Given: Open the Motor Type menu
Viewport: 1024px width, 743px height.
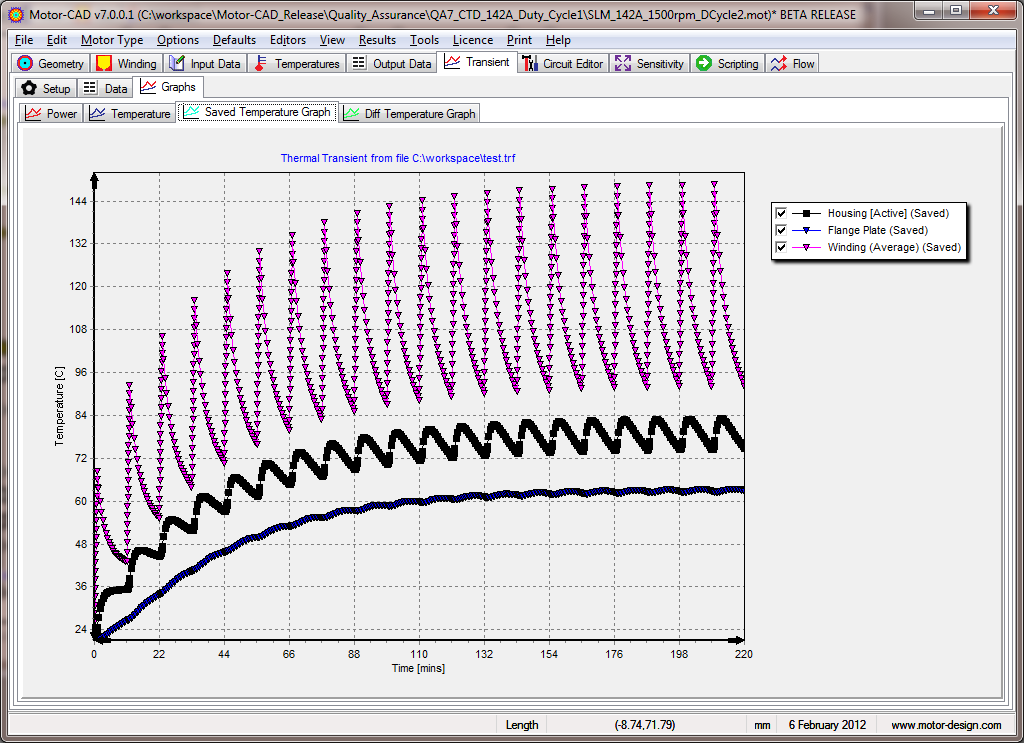Looking at the screenshot, I should tap(112, 40).
